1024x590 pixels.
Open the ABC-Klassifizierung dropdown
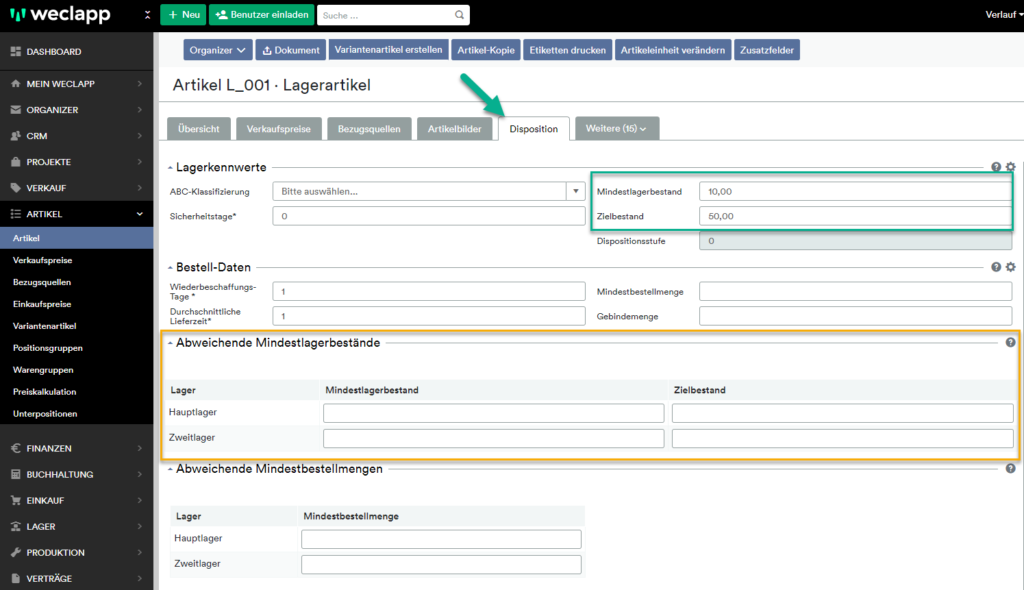coord(575,191)
